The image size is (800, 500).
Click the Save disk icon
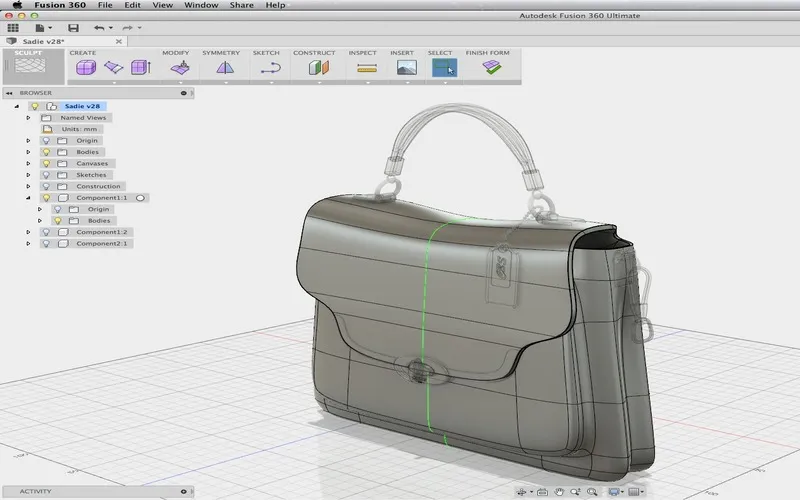tap(73, 28)
